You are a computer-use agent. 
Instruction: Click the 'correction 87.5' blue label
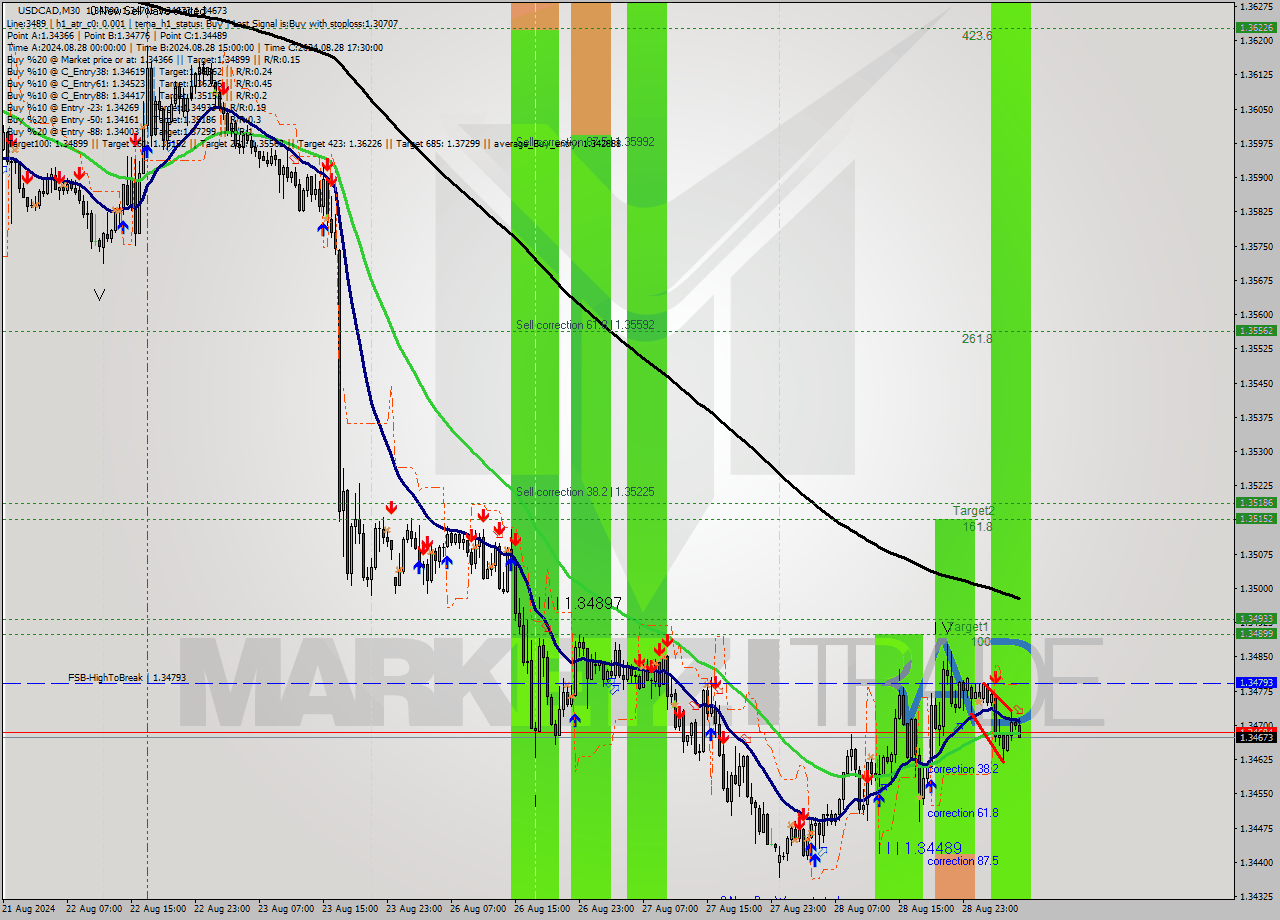click(962, 861)
